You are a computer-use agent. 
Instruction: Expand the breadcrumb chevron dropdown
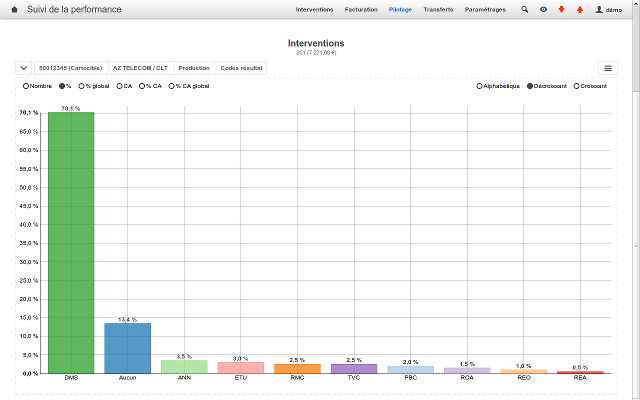point(24,68)
